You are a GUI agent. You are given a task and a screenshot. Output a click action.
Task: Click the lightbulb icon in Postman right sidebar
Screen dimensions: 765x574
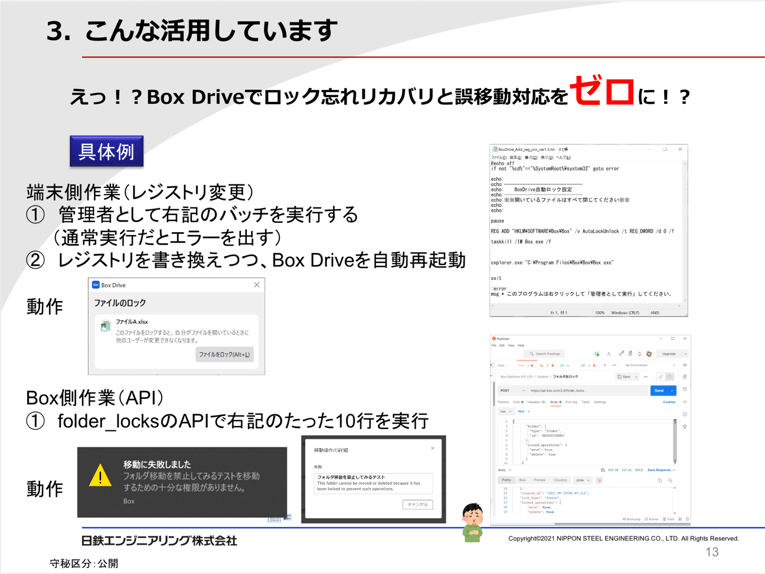(684, 426)
